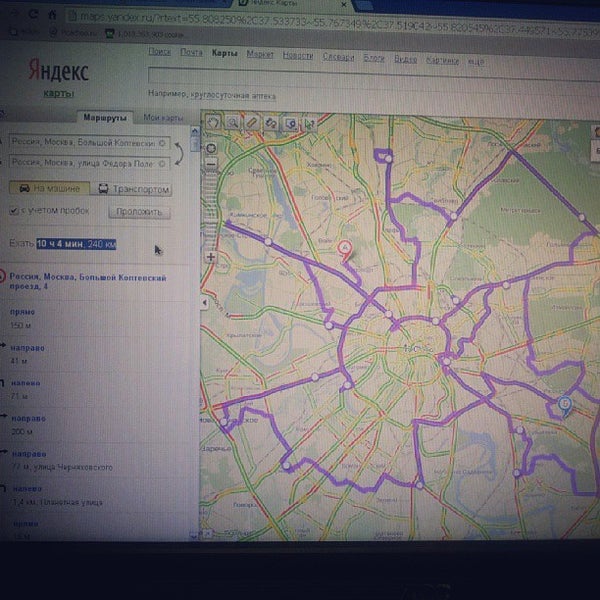This screenshot has width=600, height=600.
Task: Clear the улица Федора Поле destination field
Action: 162,164
